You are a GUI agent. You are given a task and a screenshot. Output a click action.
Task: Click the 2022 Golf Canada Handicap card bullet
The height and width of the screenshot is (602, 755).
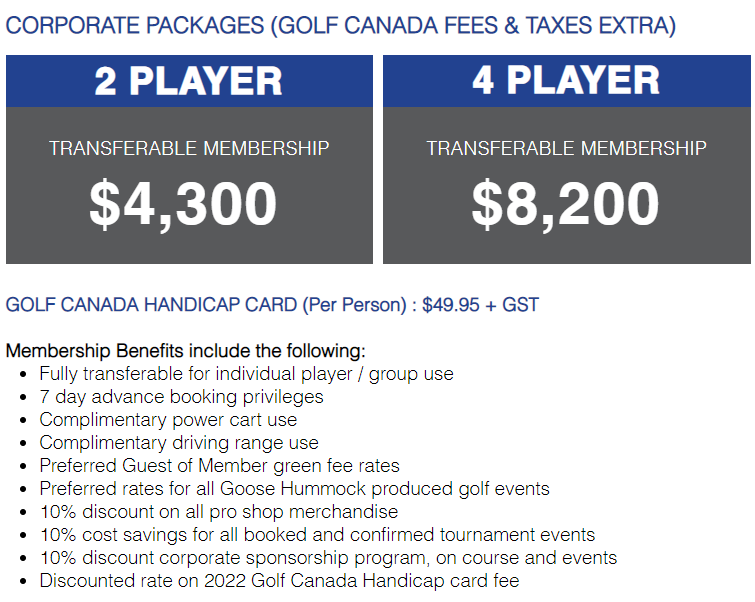click(x=279, y=581)
